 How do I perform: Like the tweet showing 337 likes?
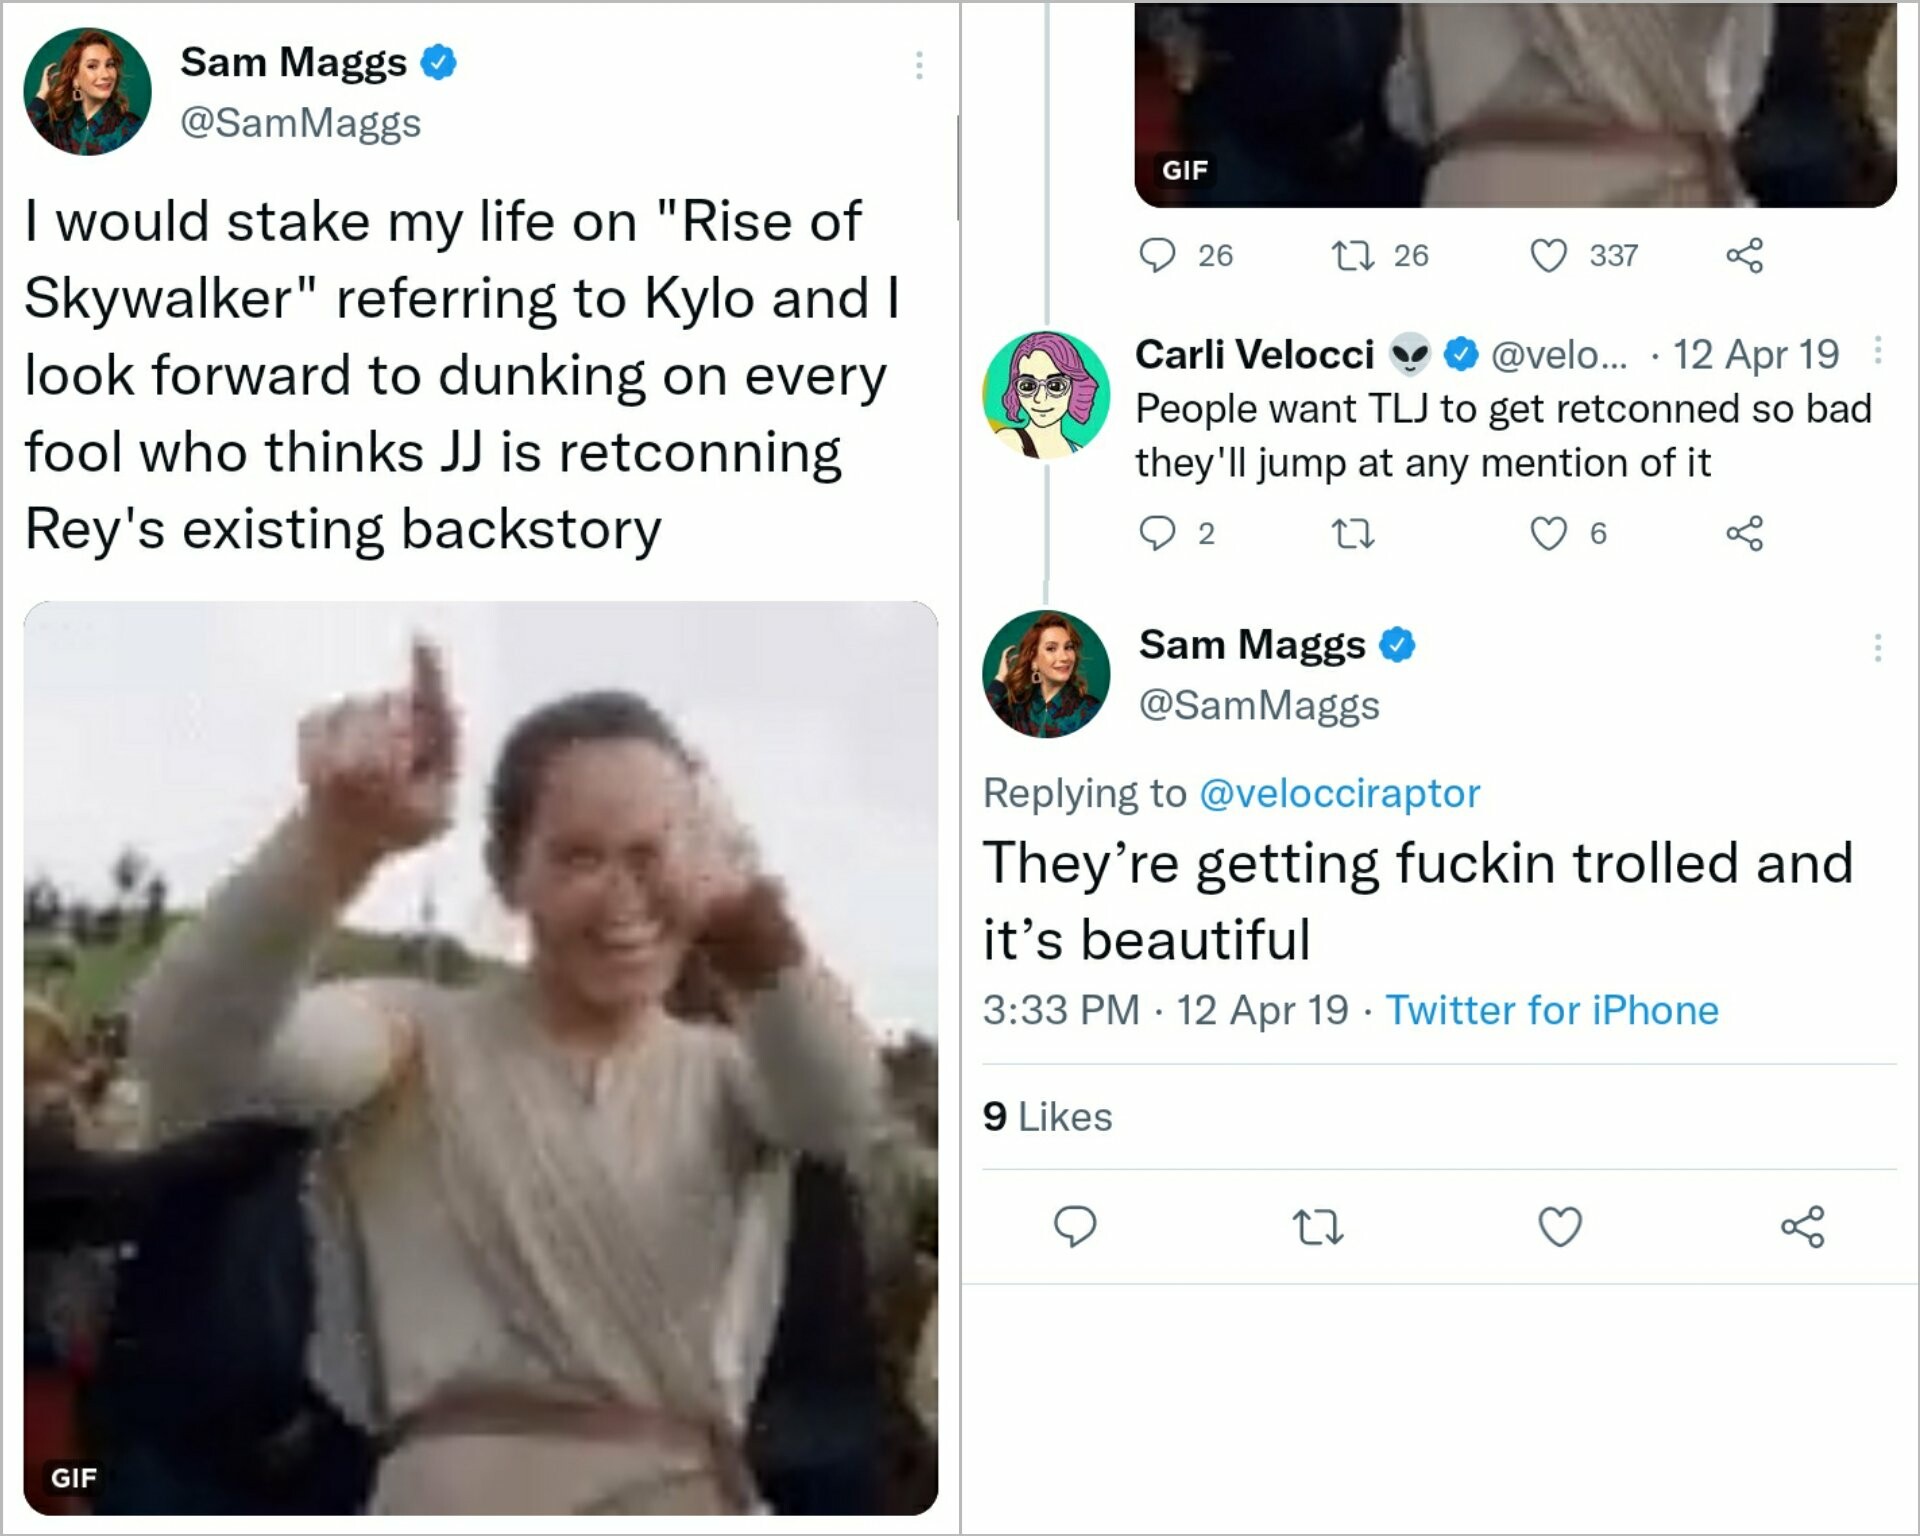tap(1549, 256)
